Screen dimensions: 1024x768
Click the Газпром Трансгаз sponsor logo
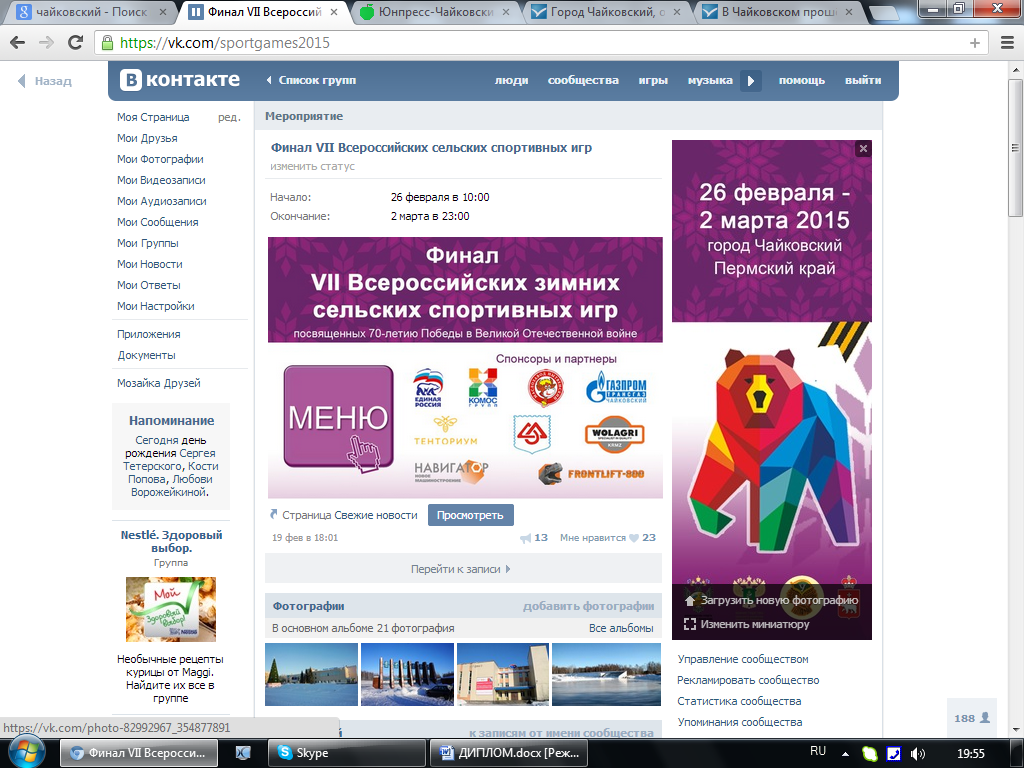(x=616, y=387)
